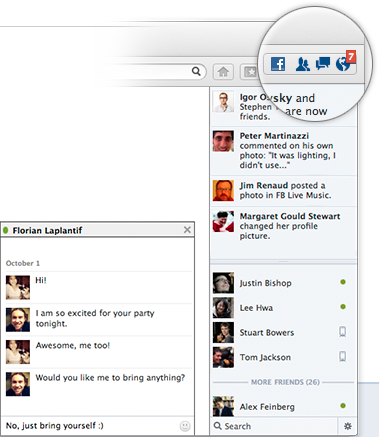Select Stuart Bowers in the friends list

(283, 332)
